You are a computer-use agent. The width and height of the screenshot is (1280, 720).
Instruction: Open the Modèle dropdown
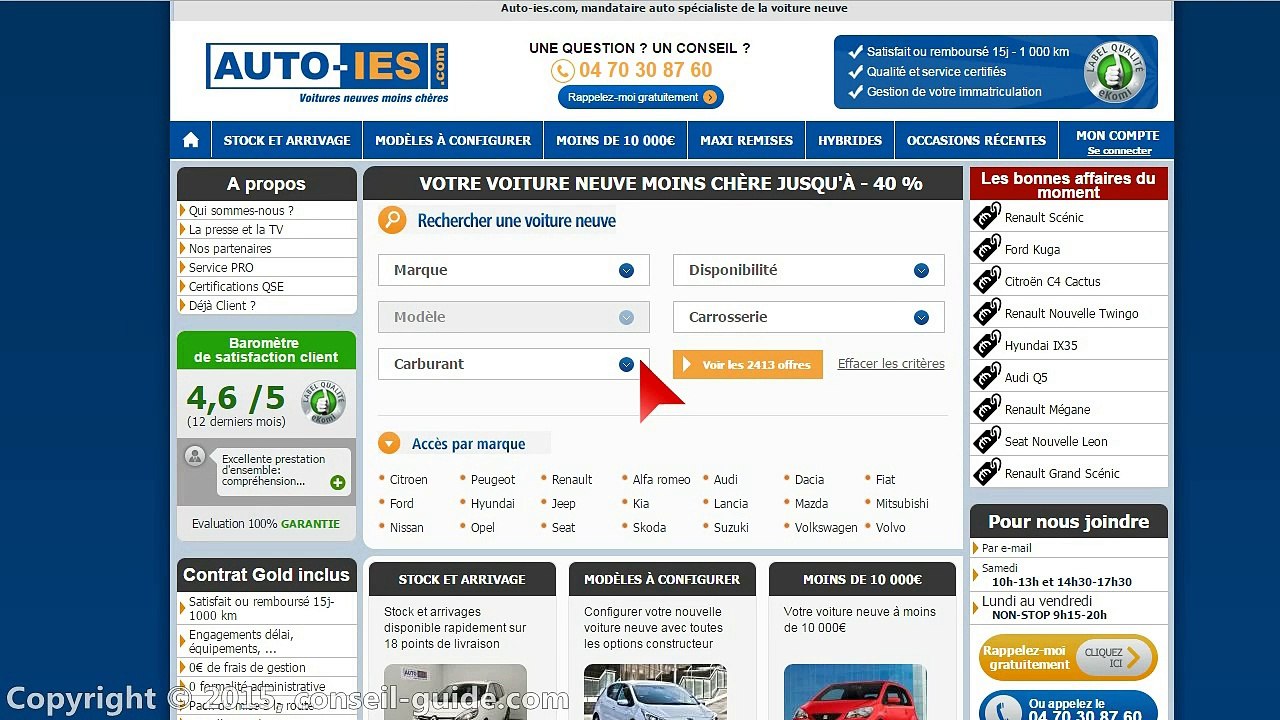click(x=514, y=317)
